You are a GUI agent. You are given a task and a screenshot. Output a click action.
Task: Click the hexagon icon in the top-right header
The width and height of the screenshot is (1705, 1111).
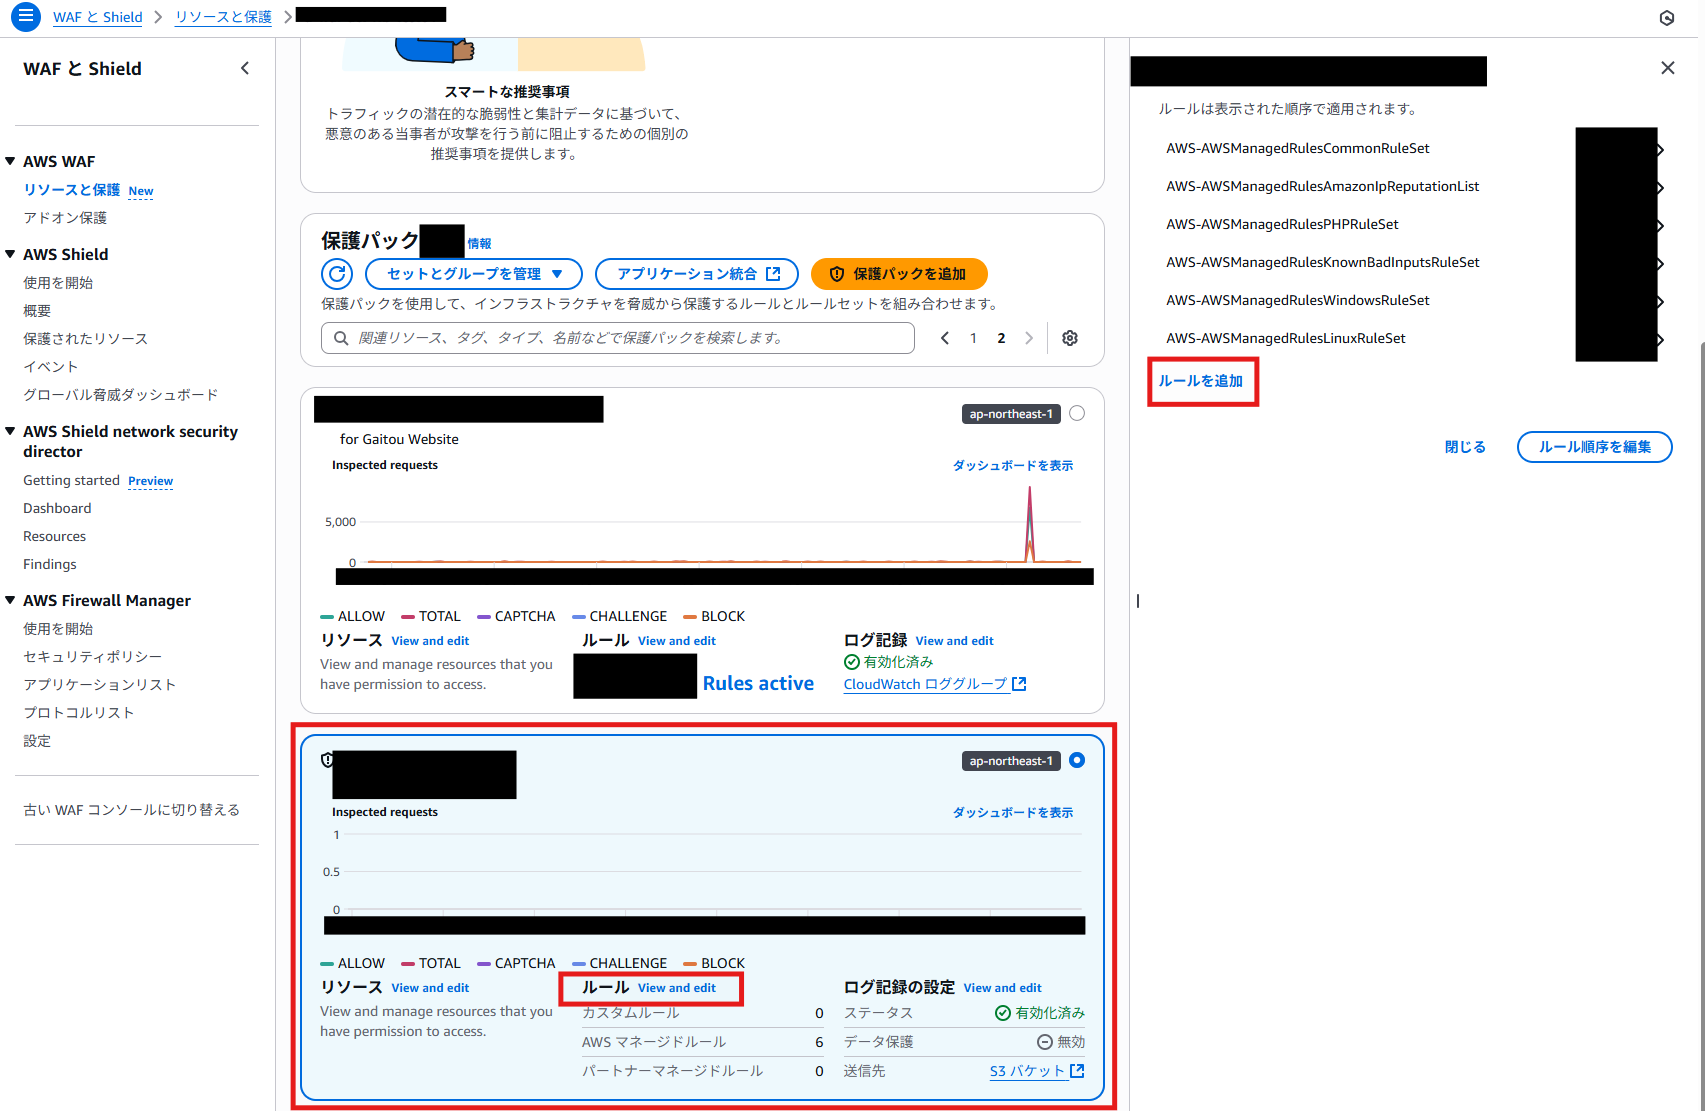[1667, 18]
